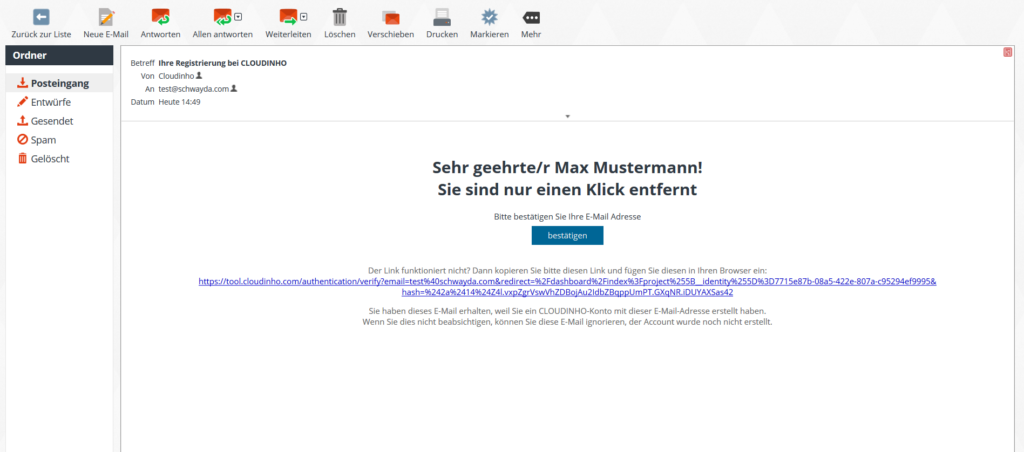This screenshot has height=452, width=1024.
Task: Click recipient address test@schwayda.com
Action: [193, 89]
